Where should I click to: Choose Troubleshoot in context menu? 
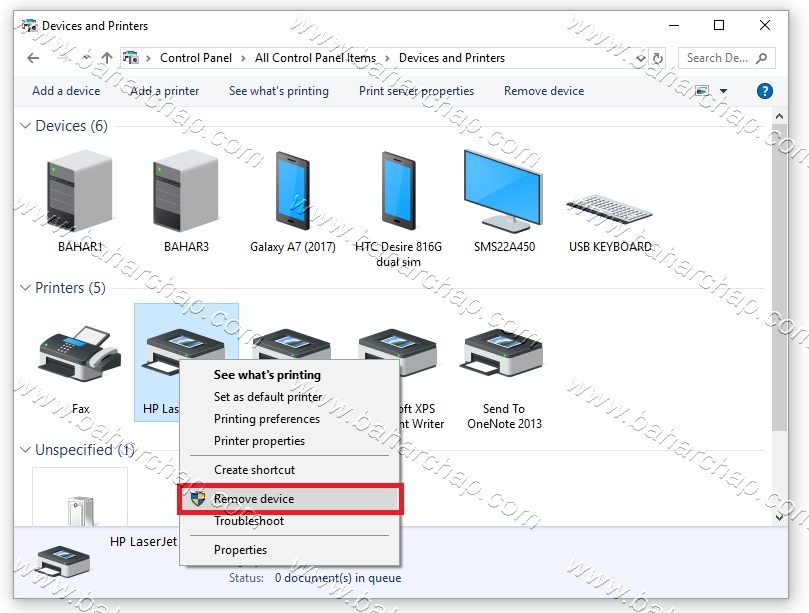(x=289, y=521)
